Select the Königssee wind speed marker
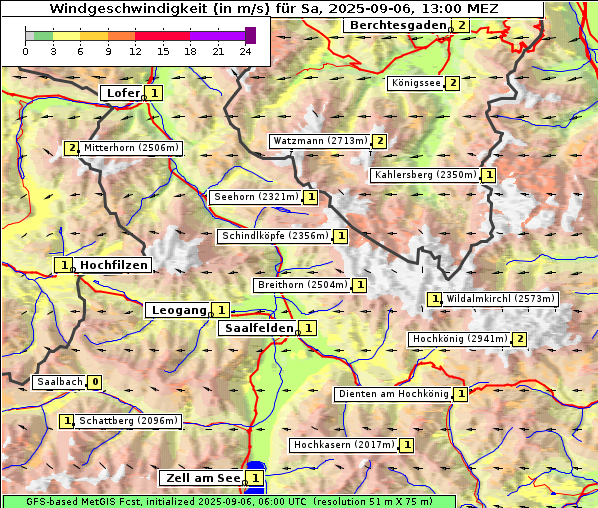The height and width of the screenshot is (508, 598). coord(453,83)
